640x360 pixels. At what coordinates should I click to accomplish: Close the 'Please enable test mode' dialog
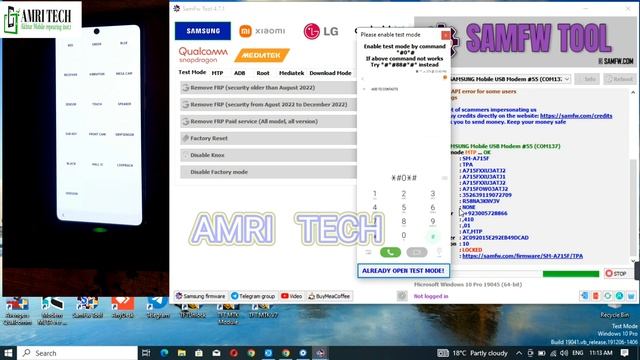[446, 35]
